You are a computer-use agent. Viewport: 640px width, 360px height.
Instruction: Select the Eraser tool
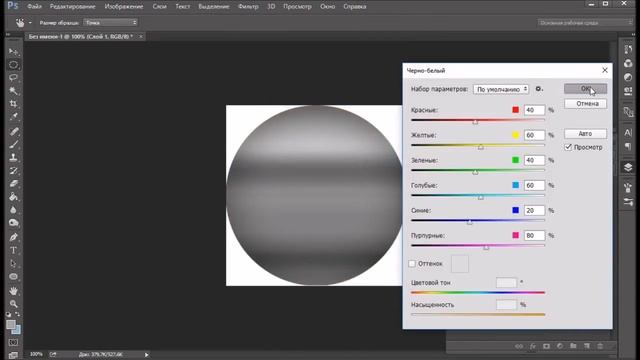tap(13, 184)
